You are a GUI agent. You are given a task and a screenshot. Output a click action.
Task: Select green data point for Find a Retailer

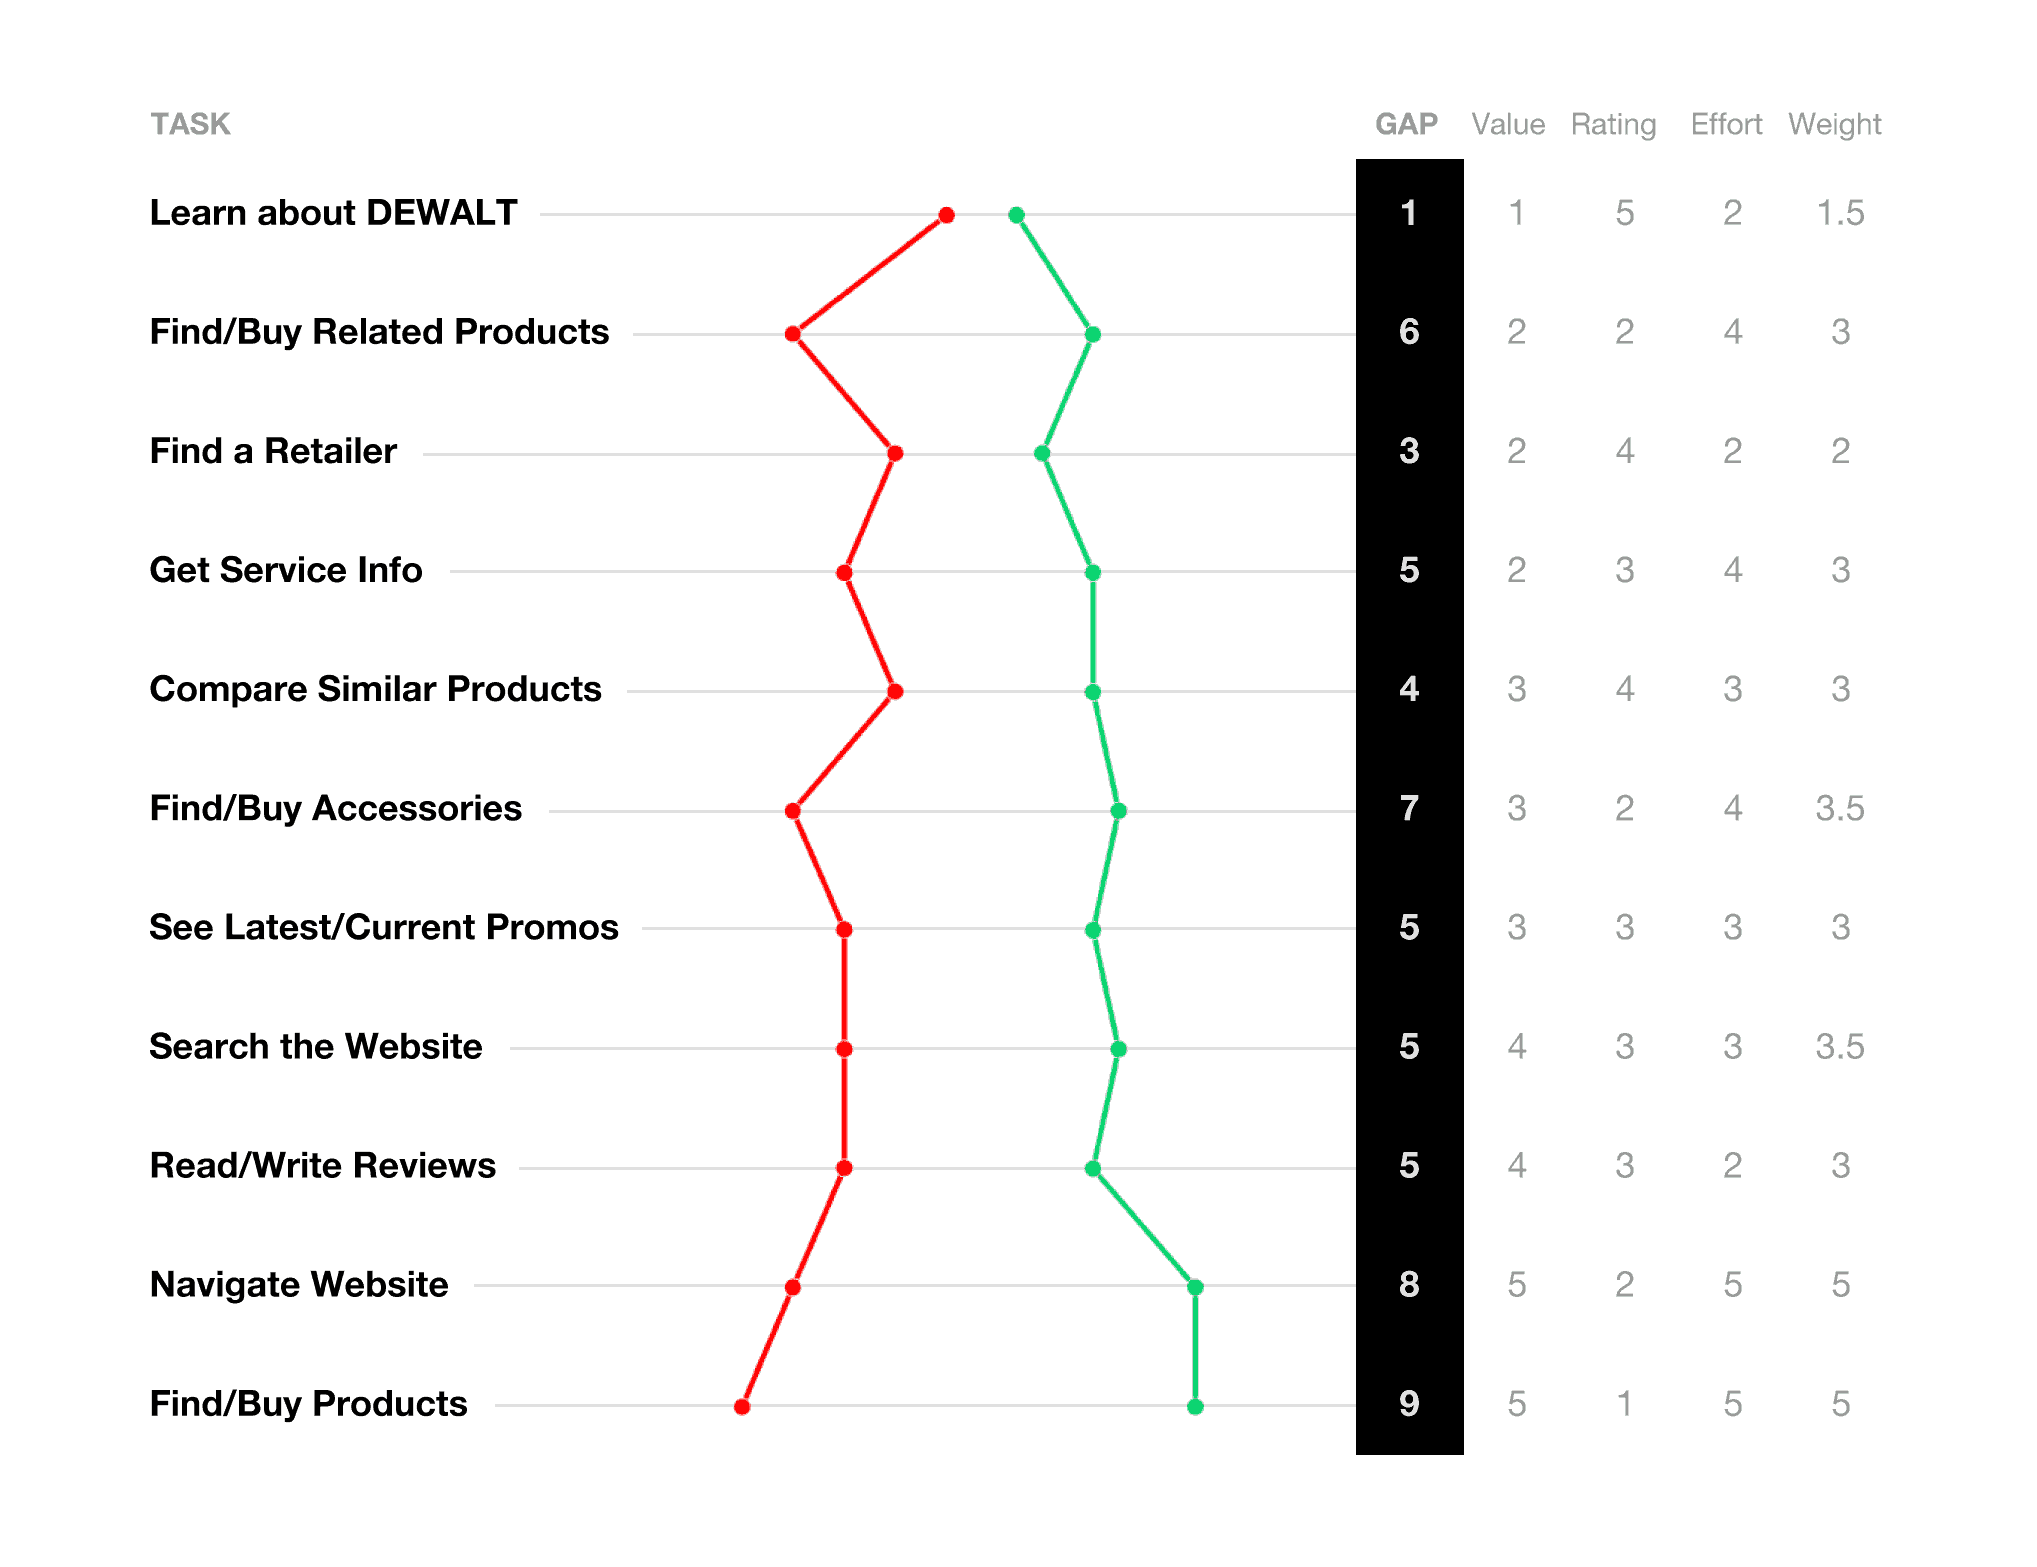[1042, 453]
